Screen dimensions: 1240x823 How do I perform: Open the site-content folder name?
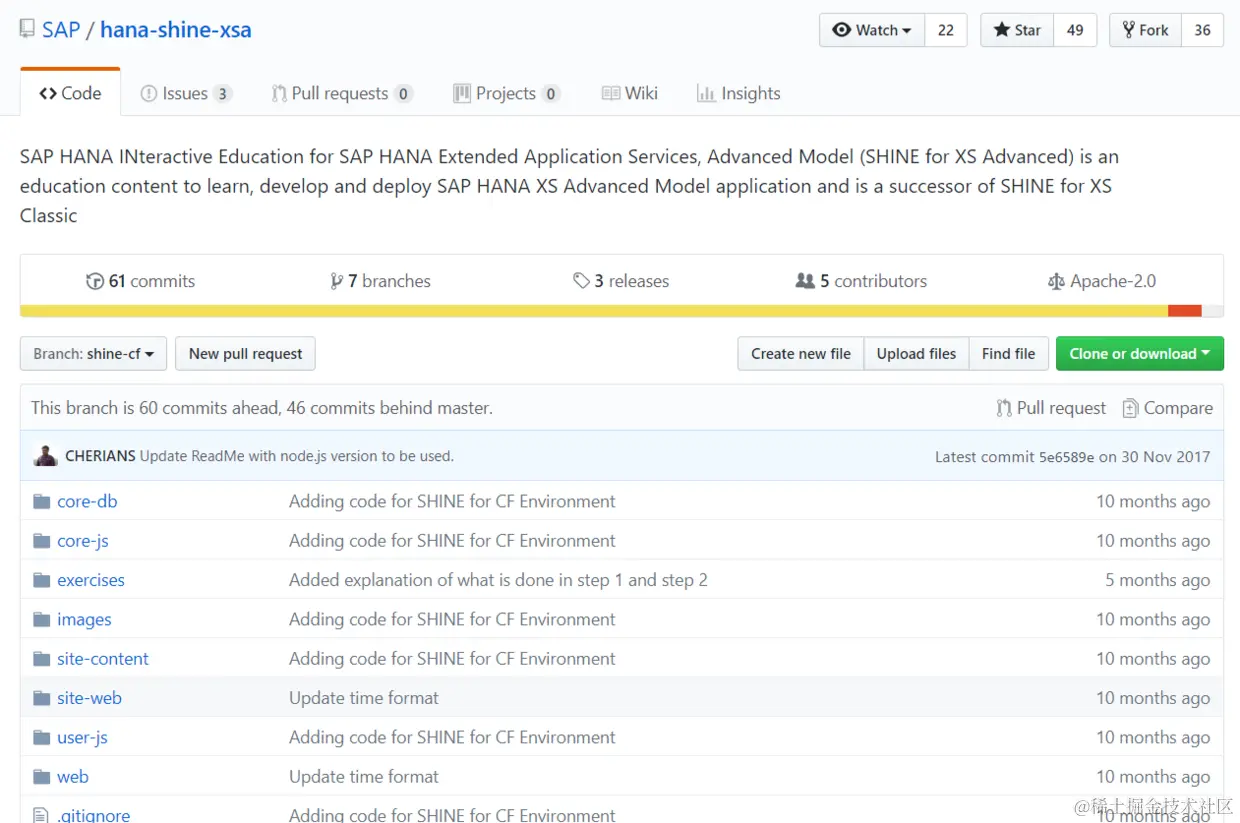[103, 659]
